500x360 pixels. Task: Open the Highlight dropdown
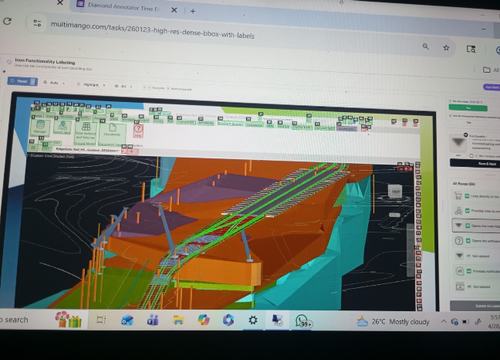point(91,85)
